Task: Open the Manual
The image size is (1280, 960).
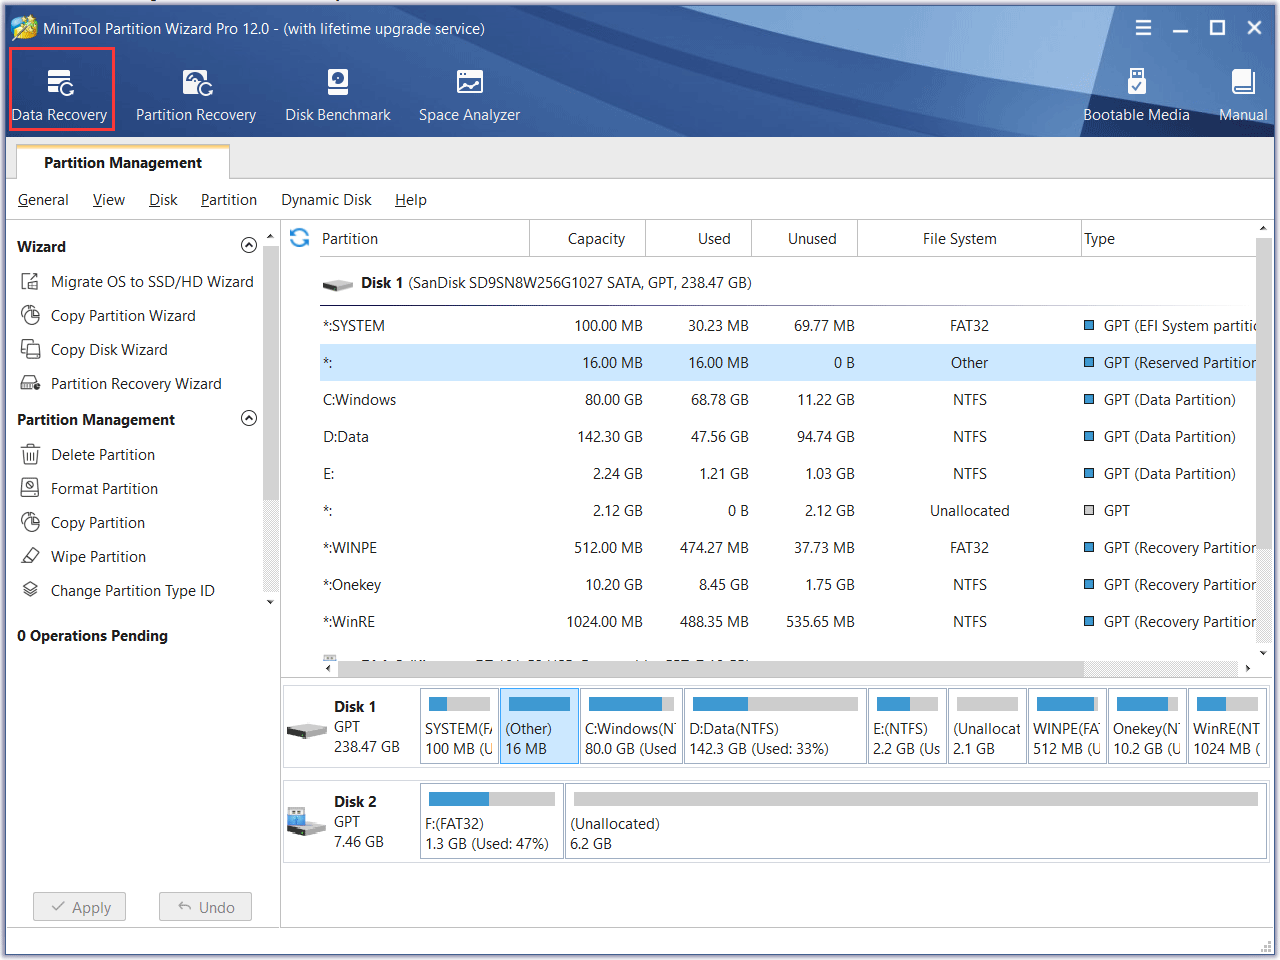Action: pyautogui.click(x=1242, y=96)
